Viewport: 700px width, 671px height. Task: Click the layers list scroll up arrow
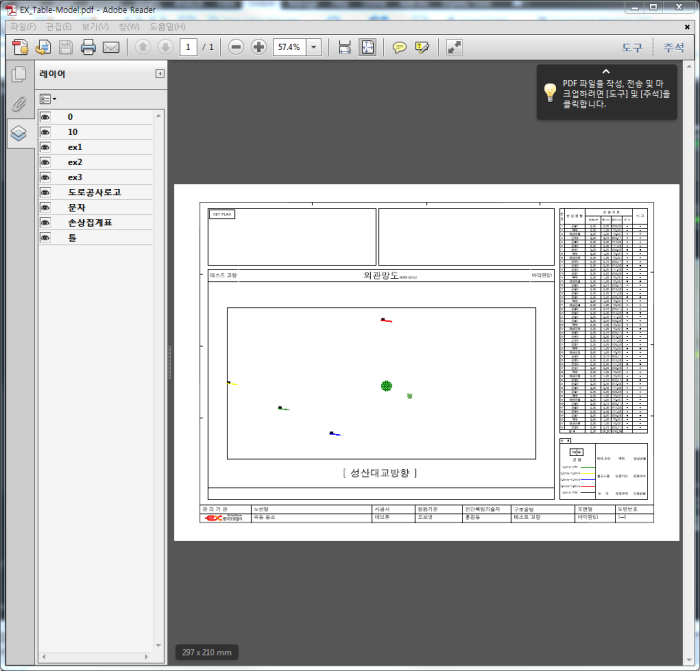[158, 116]
